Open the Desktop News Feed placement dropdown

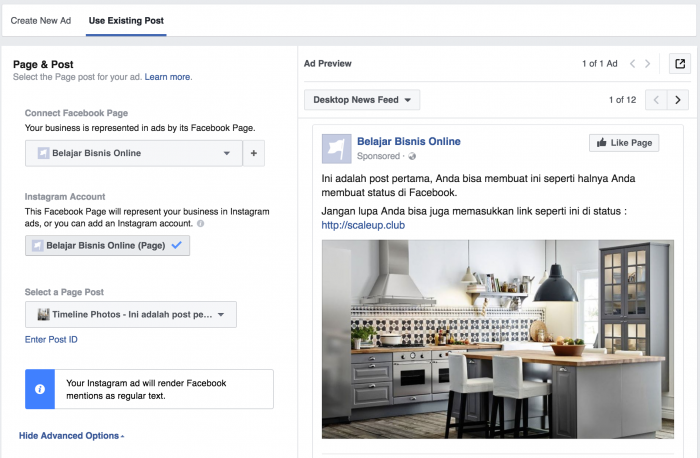click(362, 100)
